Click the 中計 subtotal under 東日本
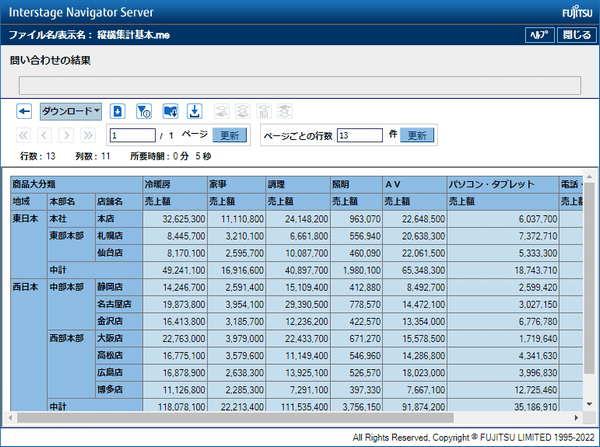This screenshot has width=600, height=447. click(95, 270)
